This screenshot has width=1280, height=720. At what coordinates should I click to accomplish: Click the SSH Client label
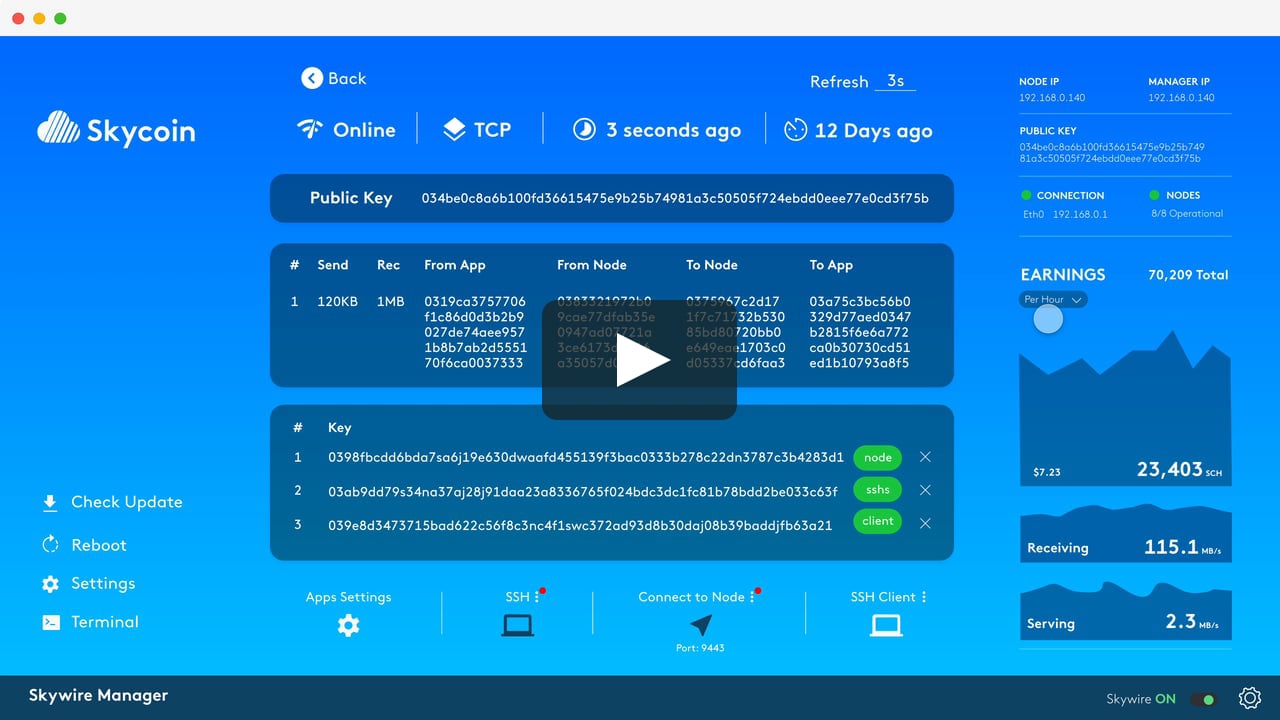tap(883, 597)
